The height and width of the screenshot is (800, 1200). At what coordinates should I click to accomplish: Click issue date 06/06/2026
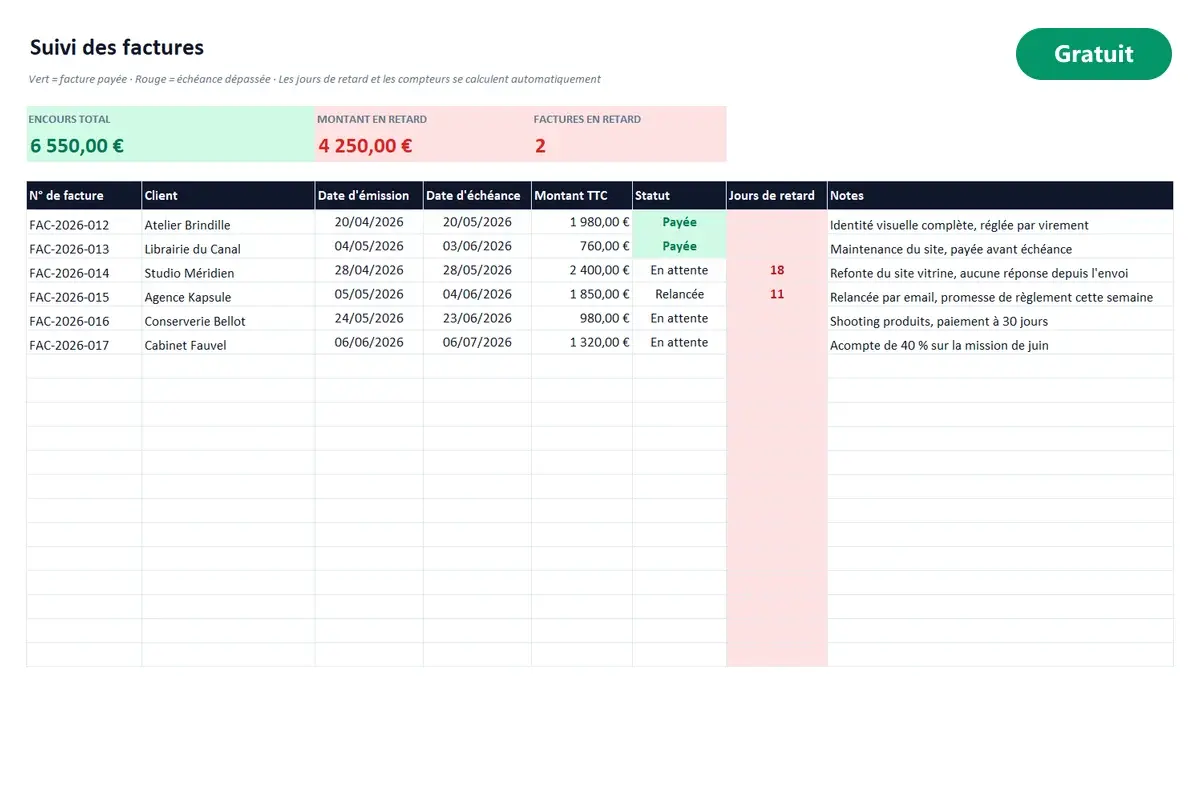369,343
